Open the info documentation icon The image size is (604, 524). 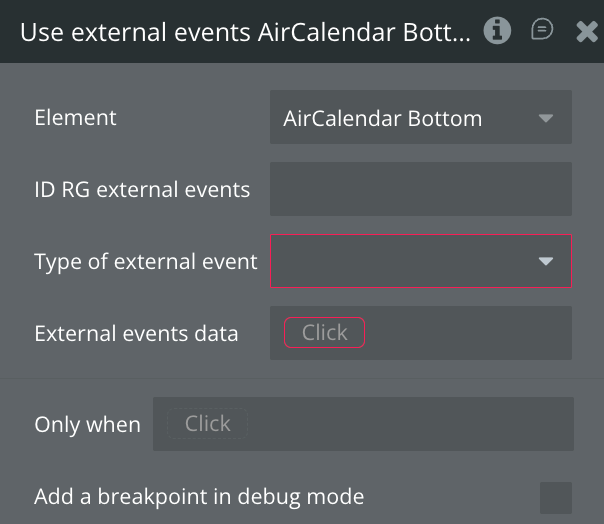497,31
